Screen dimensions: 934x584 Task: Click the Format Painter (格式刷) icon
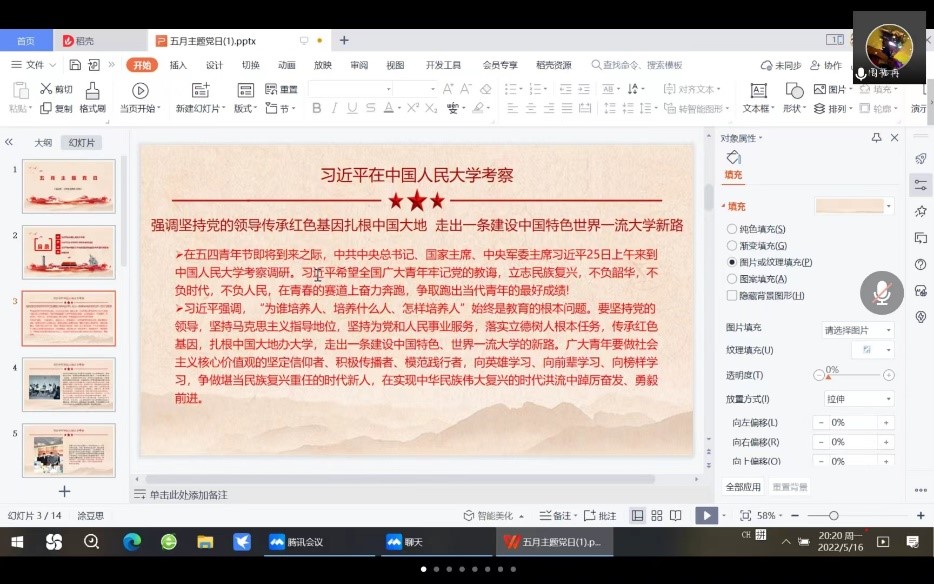click(x=92, y=91)
